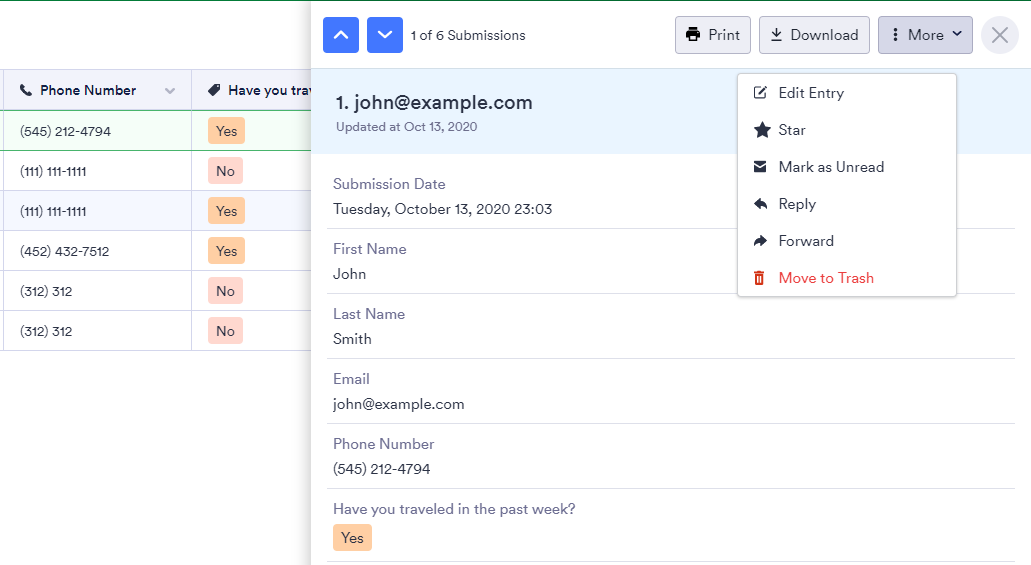Image resolution: width=1031 pixels, height=565 pixels.
Task: Click the phone icon in column header
Action: [26, 90]
